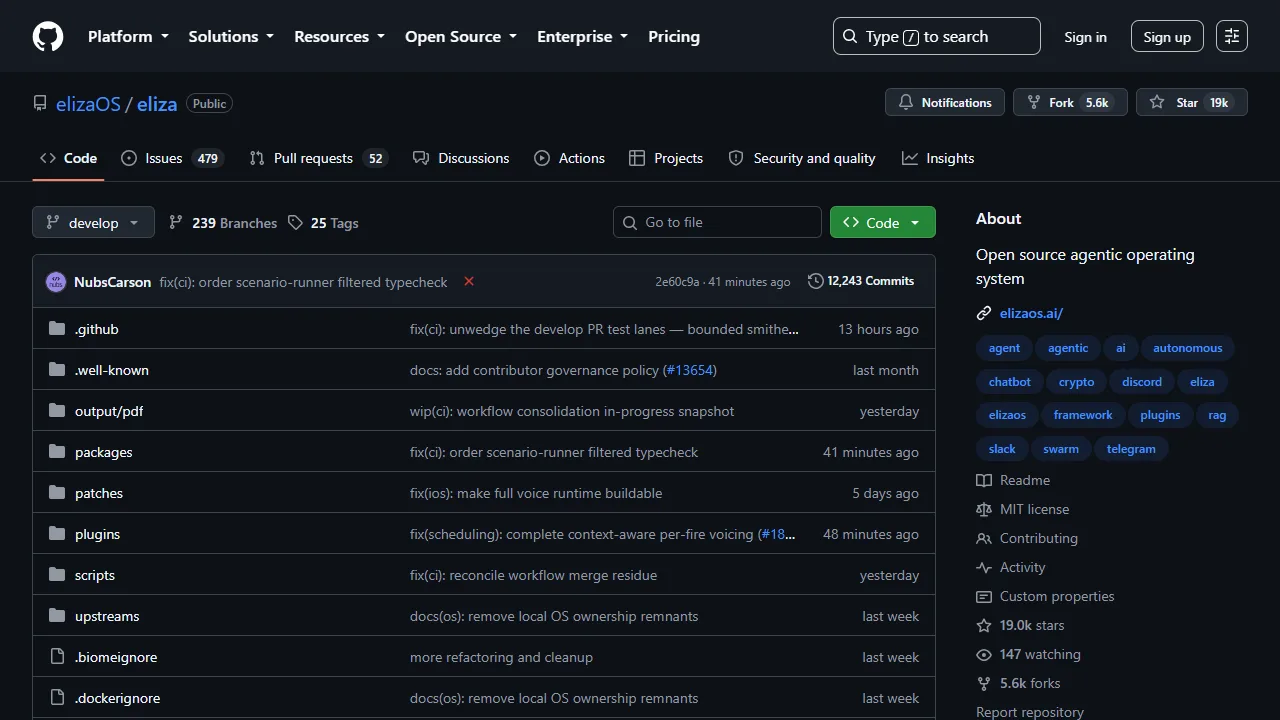The height and width of the screenshot is (720, 1280).
Task: Open the eliza repository name link
Action: pos(157,103)
